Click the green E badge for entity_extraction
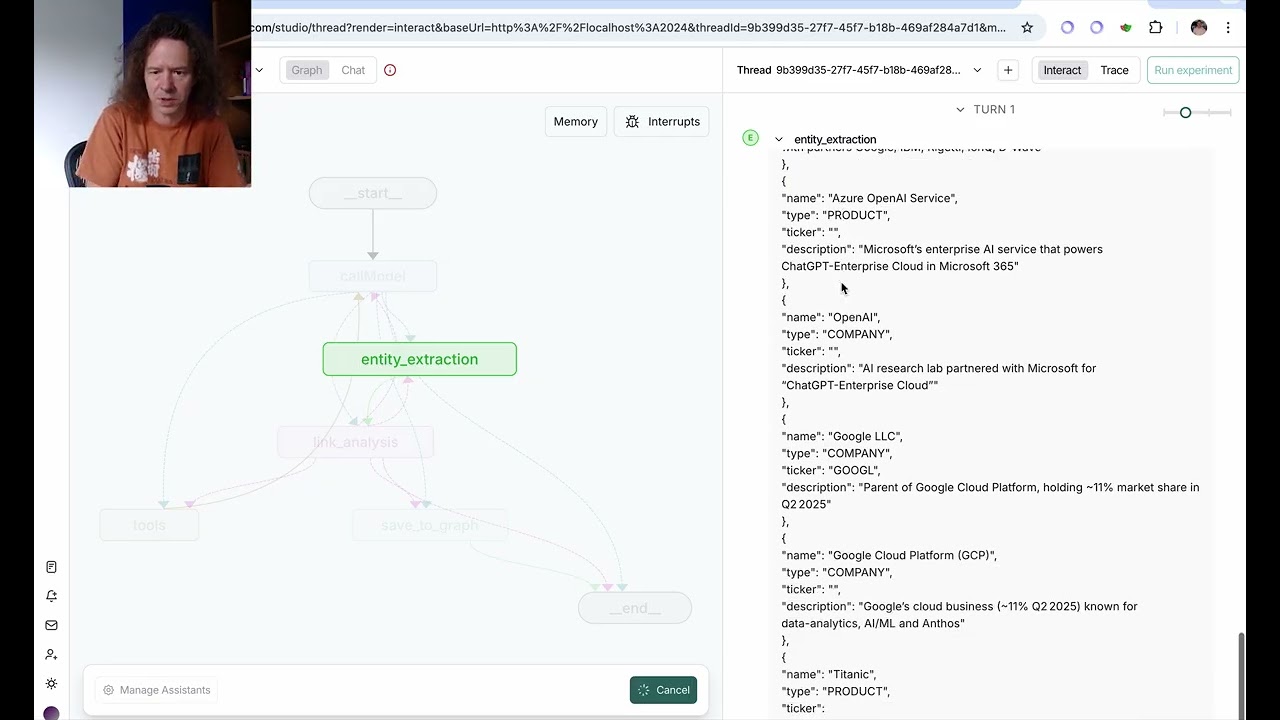The height and width of the screenshot is (720, 1280). click(750, 138)
